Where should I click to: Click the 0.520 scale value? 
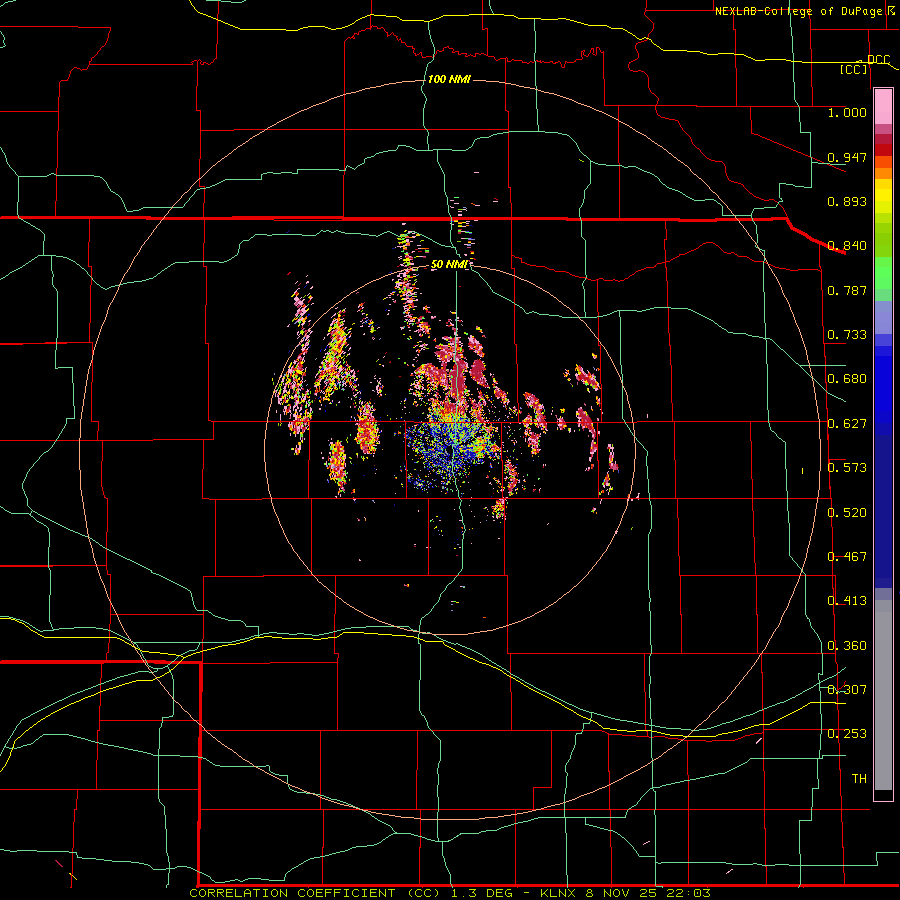pos(847,513)
